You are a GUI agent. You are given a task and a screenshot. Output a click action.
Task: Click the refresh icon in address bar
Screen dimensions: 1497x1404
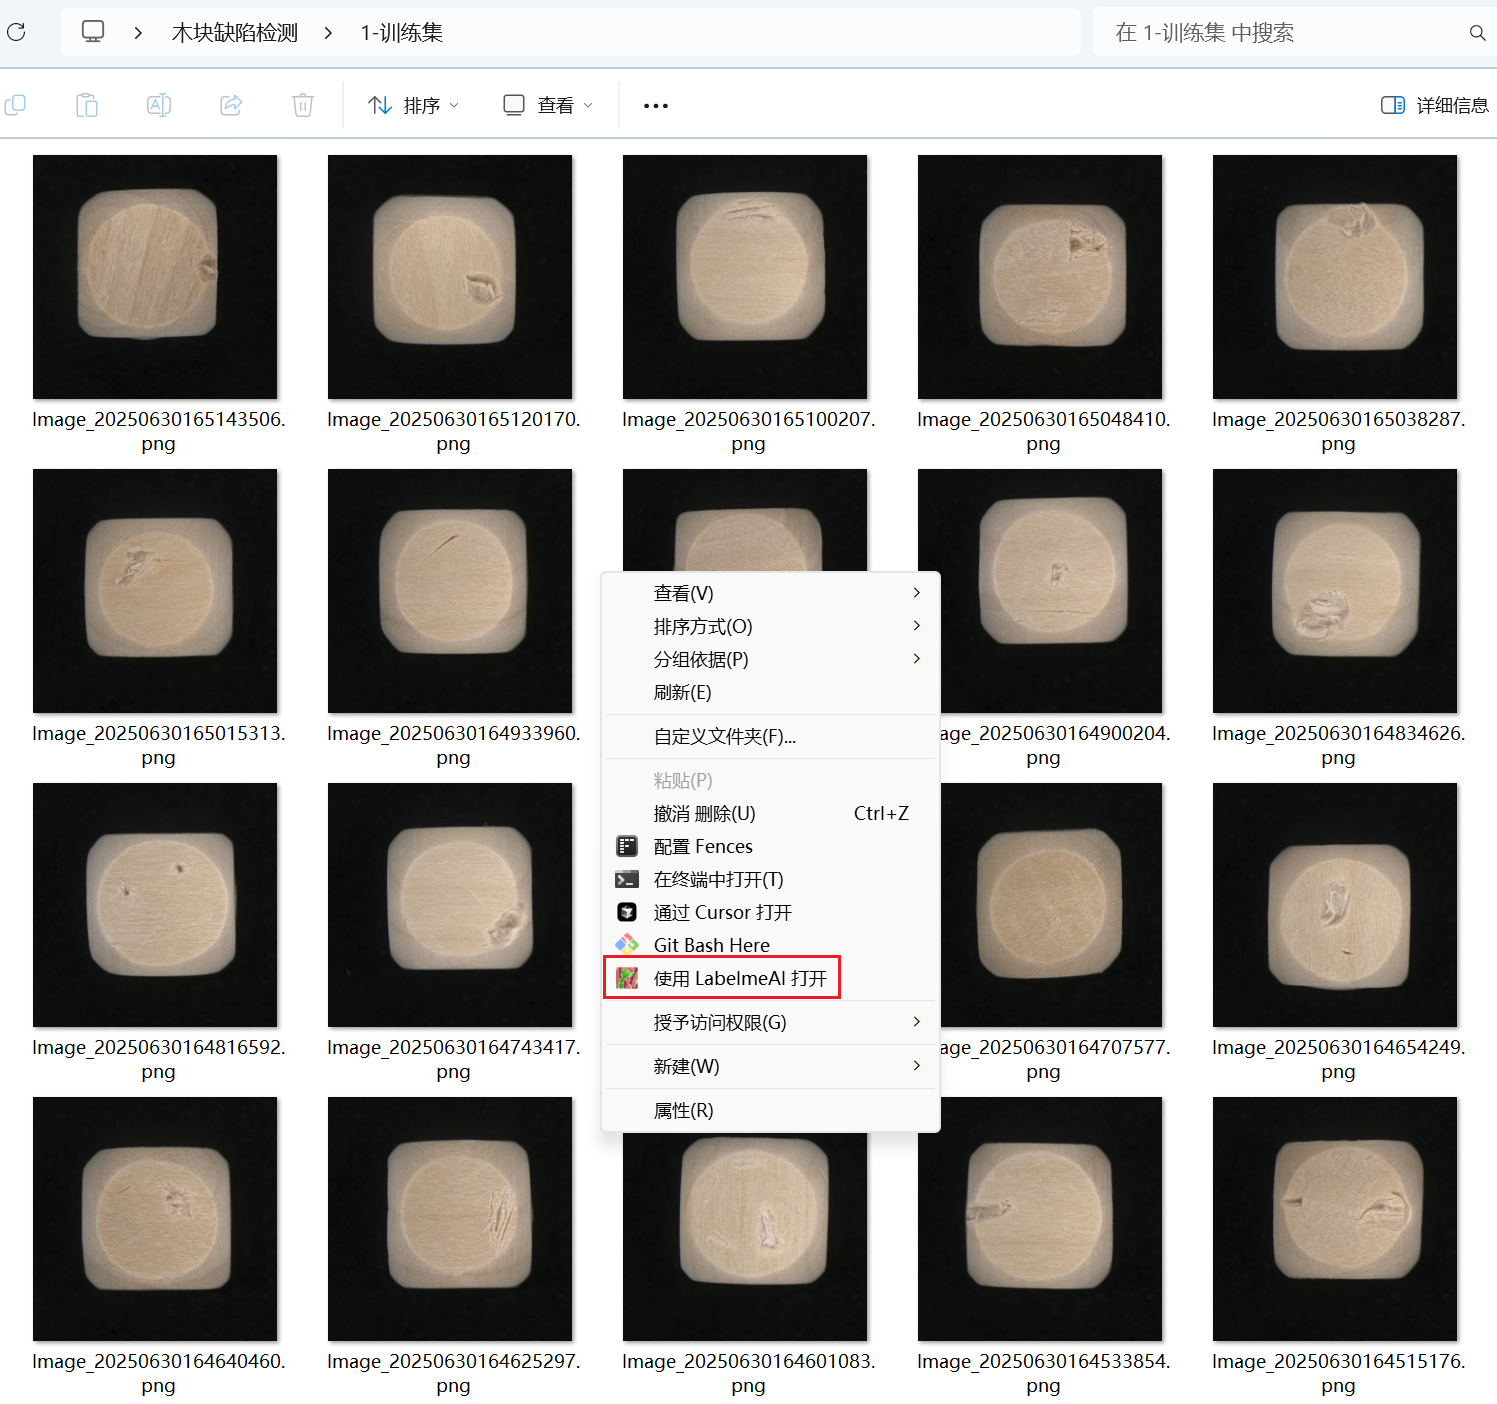pos(16,33)
